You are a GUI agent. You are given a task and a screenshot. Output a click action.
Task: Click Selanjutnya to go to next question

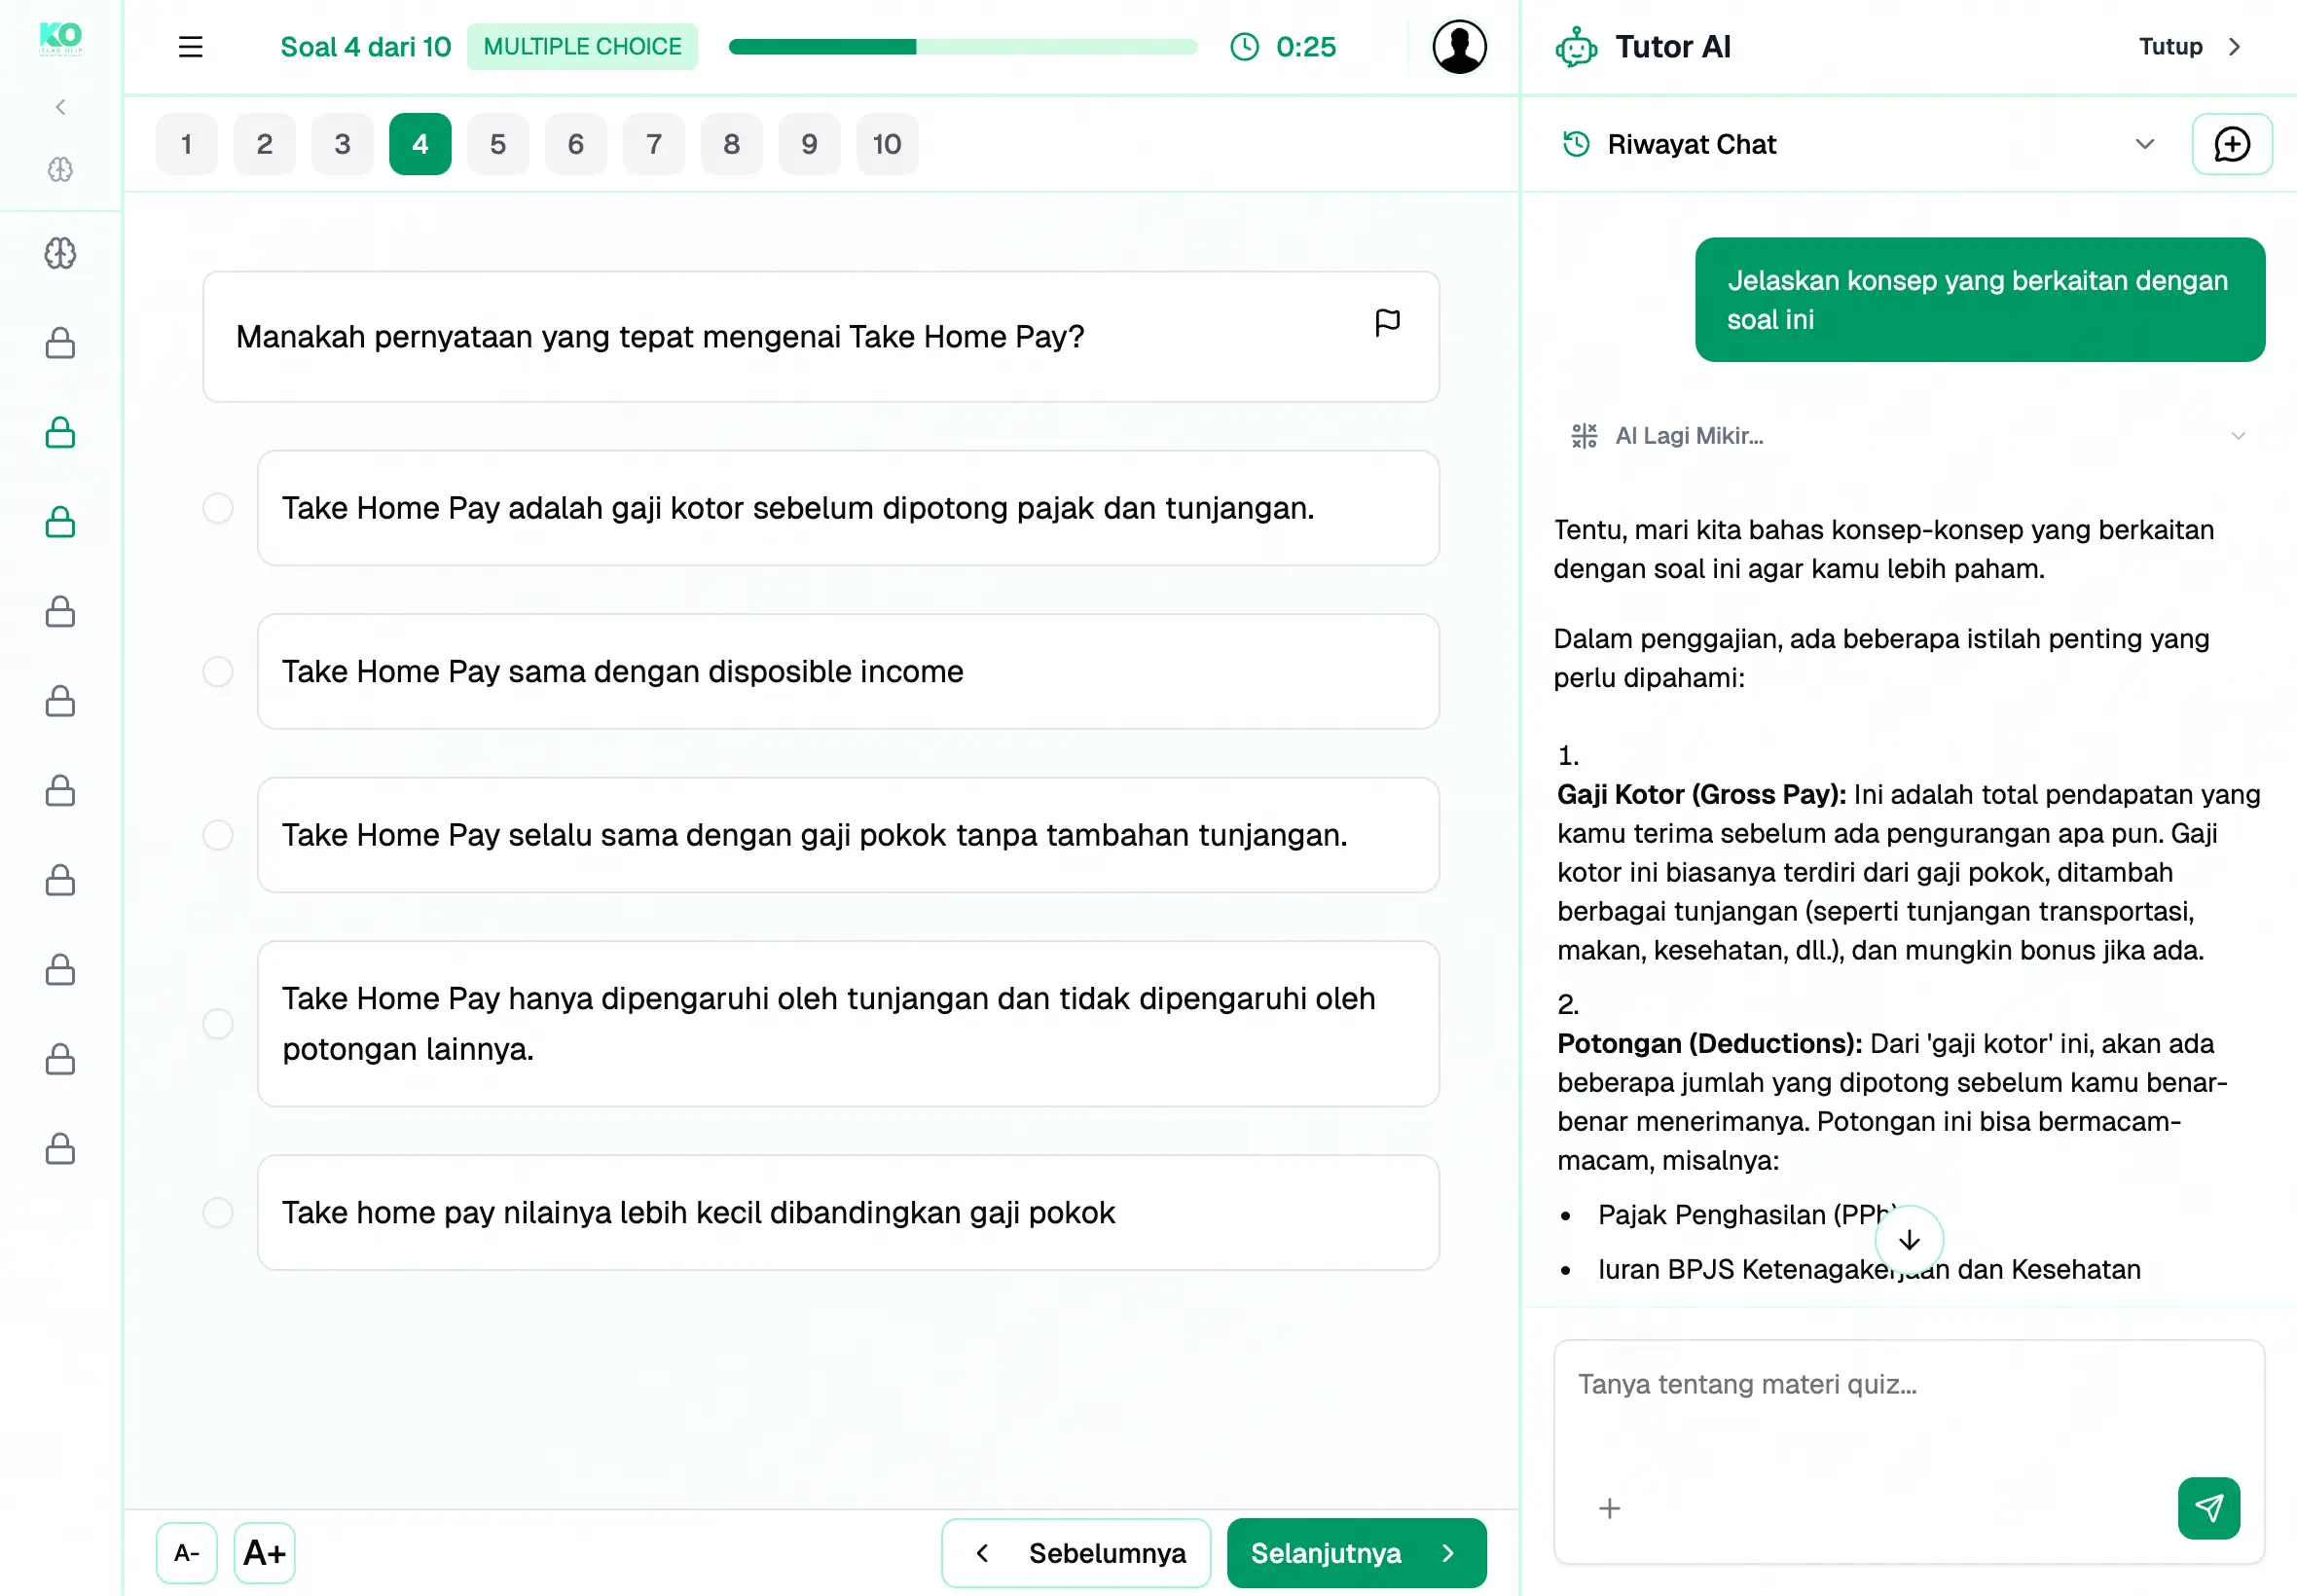point(1356,1552)
